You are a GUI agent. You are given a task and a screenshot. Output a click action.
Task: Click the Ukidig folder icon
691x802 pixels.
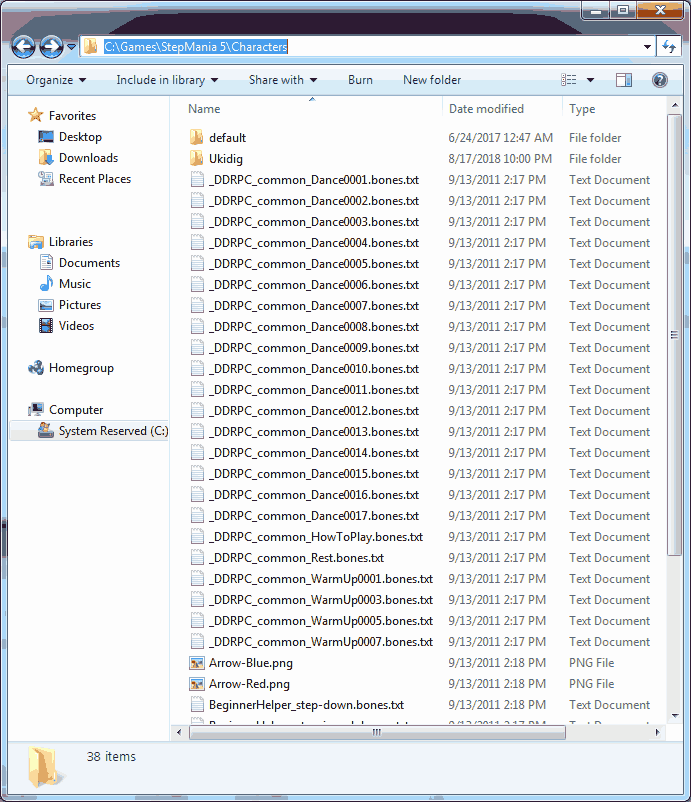tap(196, 159)
